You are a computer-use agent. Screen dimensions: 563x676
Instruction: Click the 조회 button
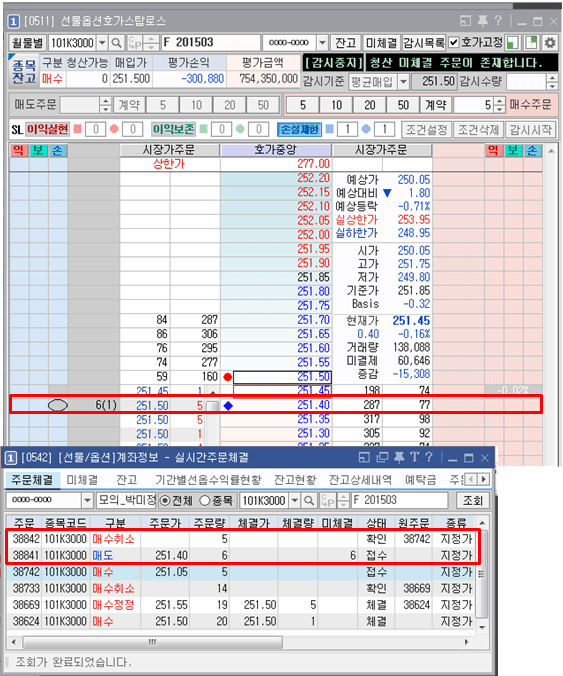click(x=473, y=501)
